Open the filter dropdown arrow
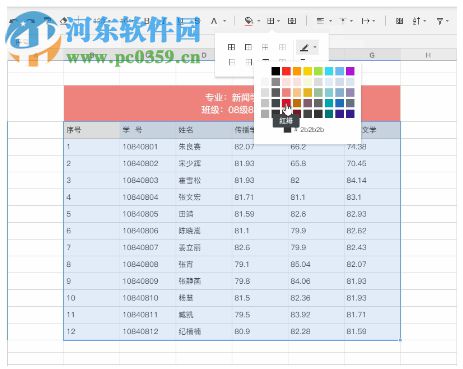Screen dimensions: 463x369 pyautogui.click(x=447, y=21)
